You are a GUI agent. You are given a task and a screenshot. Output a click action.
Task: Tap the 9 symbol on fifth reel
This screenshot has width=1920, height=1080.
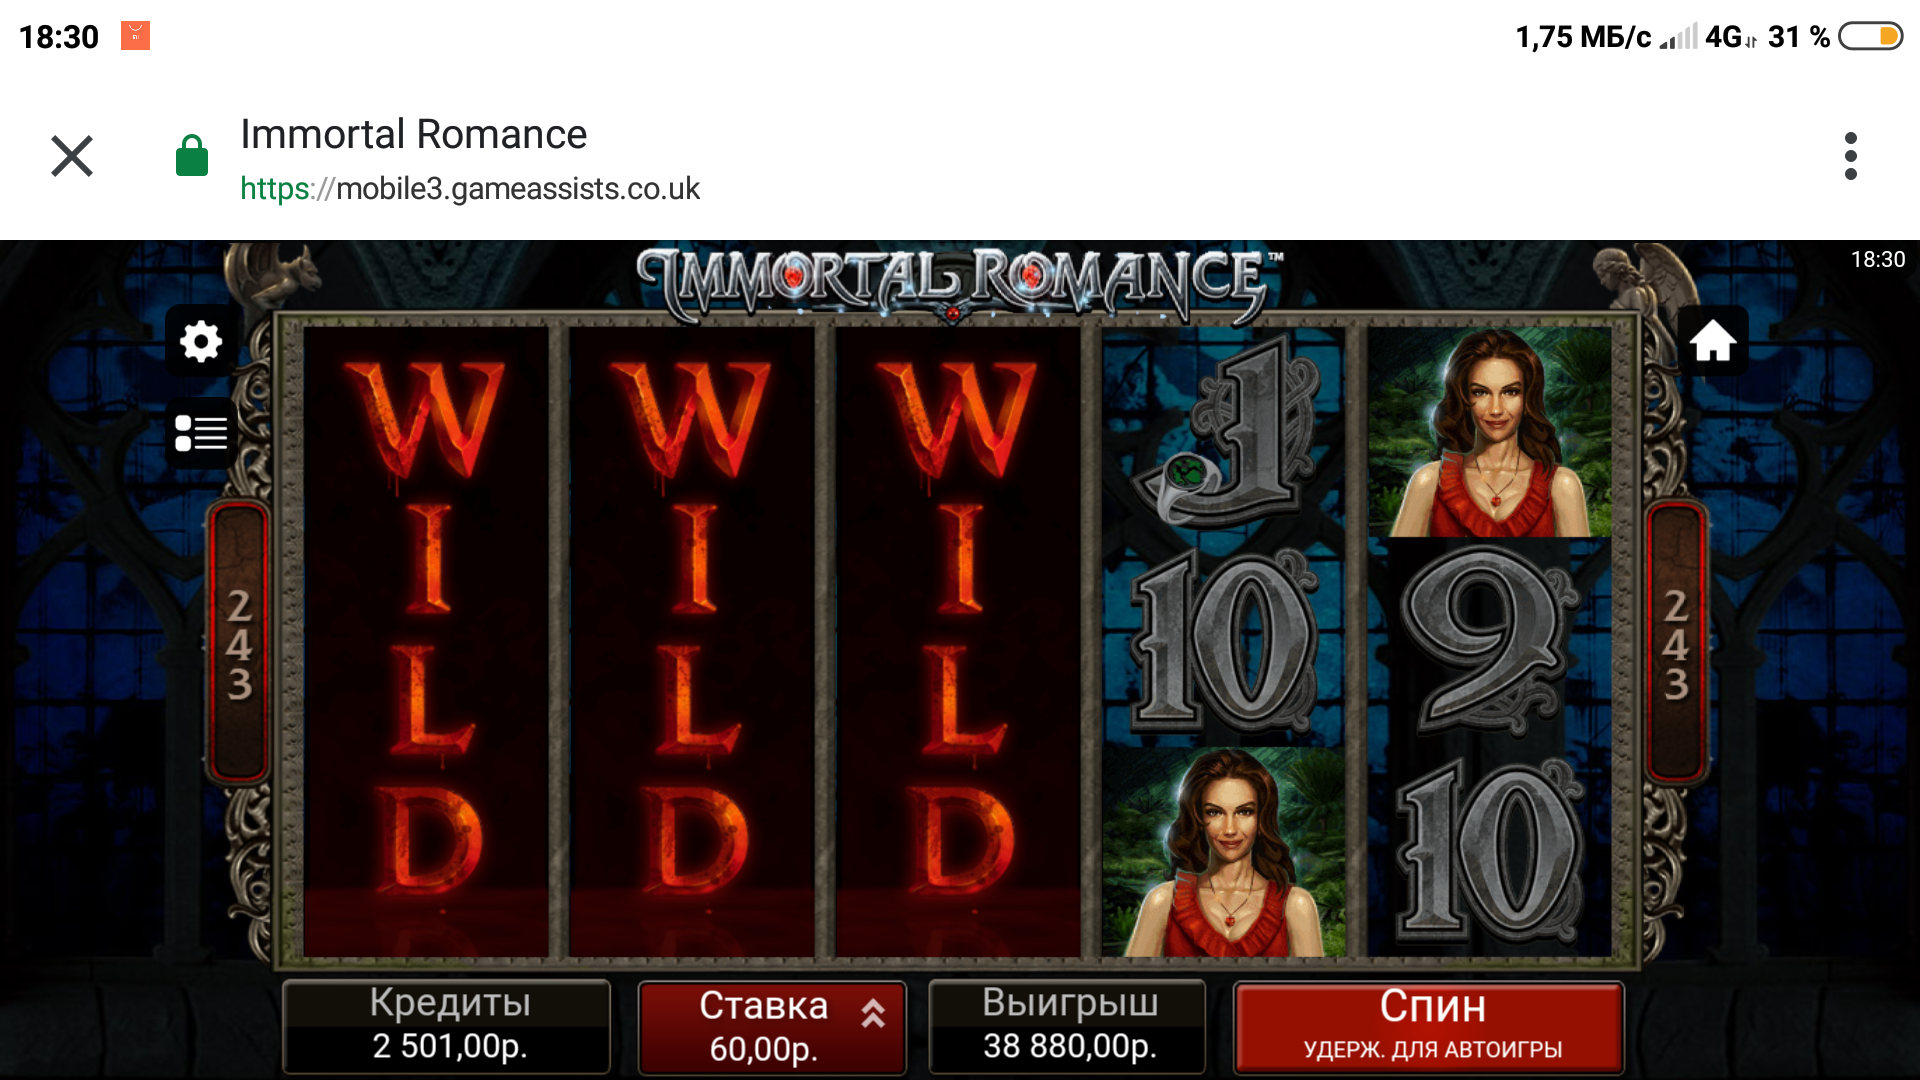[1490, 642]
